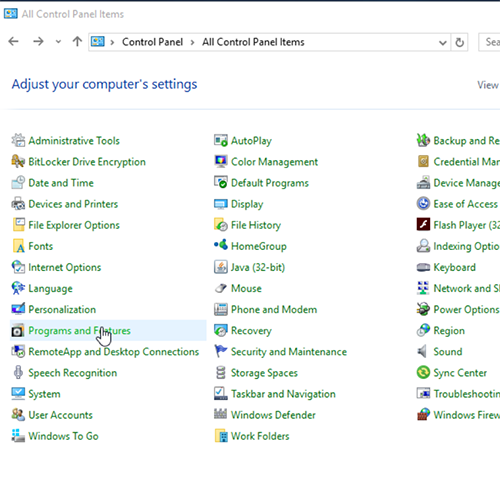Open the Credential Manager link
This screenshot has height=500, width=500.
click(x=466, y=162)
